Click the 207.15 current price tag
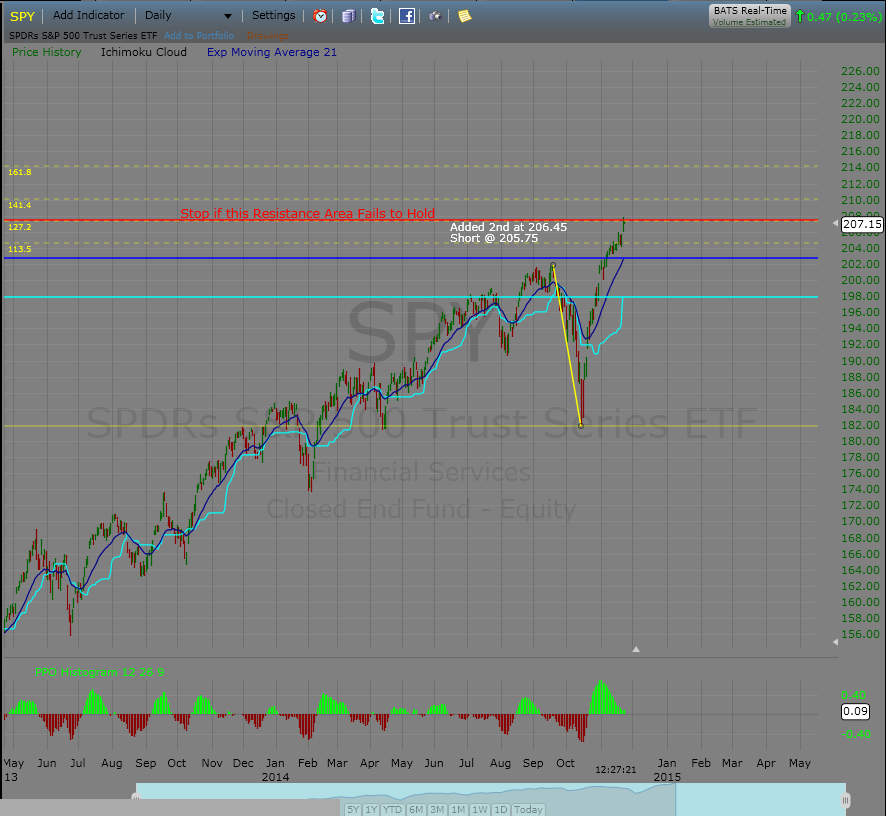The image size is (886, 816). point(862,224)
